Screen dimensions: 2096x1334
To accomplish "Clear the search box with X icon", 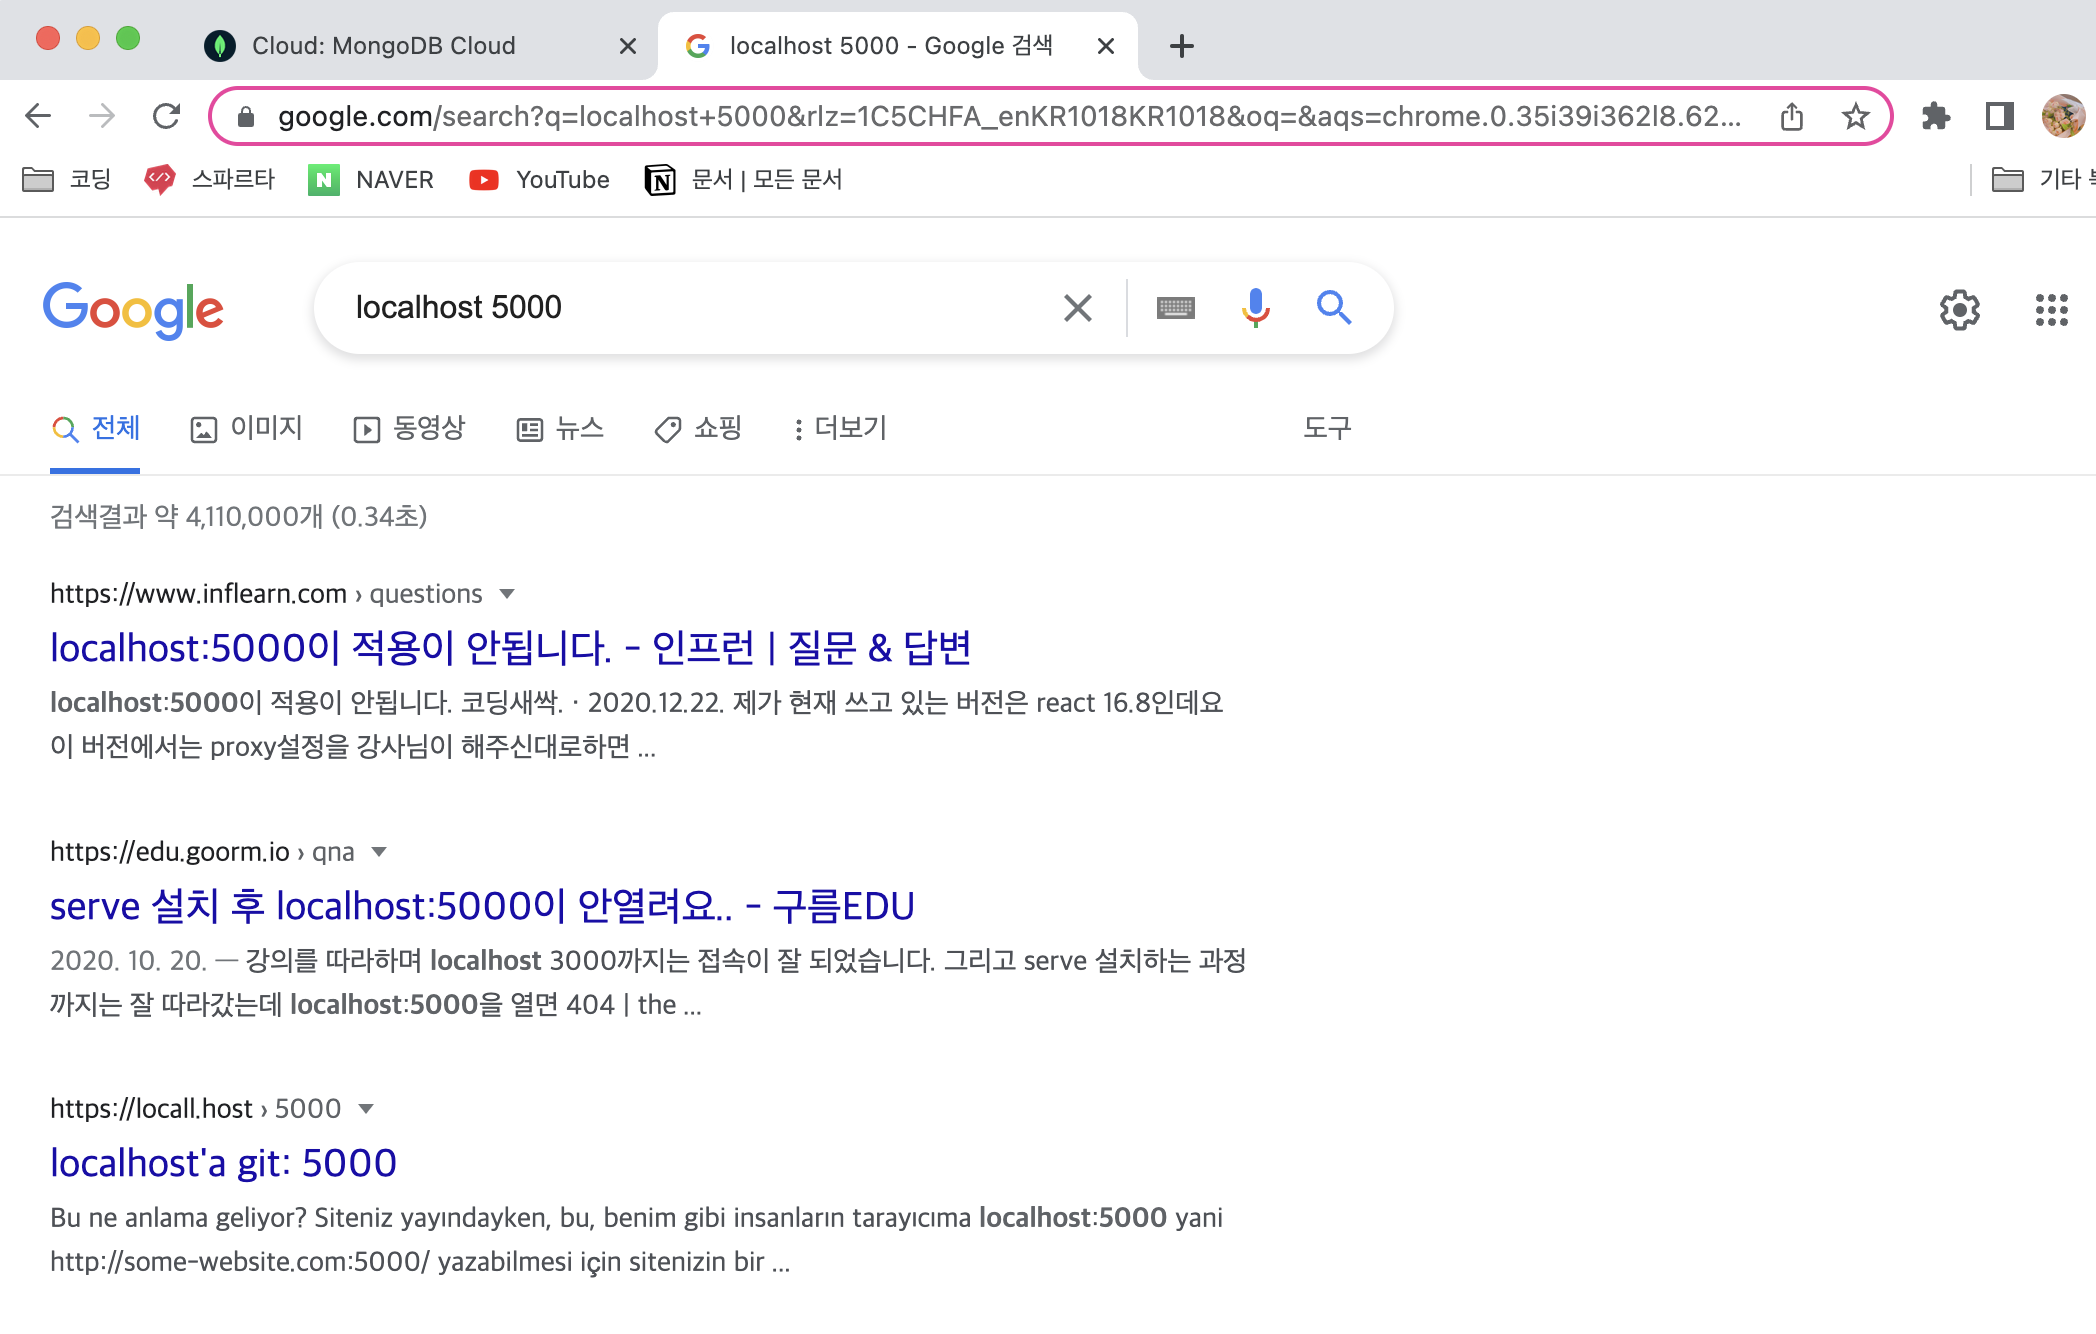I will pos(1078,308).
